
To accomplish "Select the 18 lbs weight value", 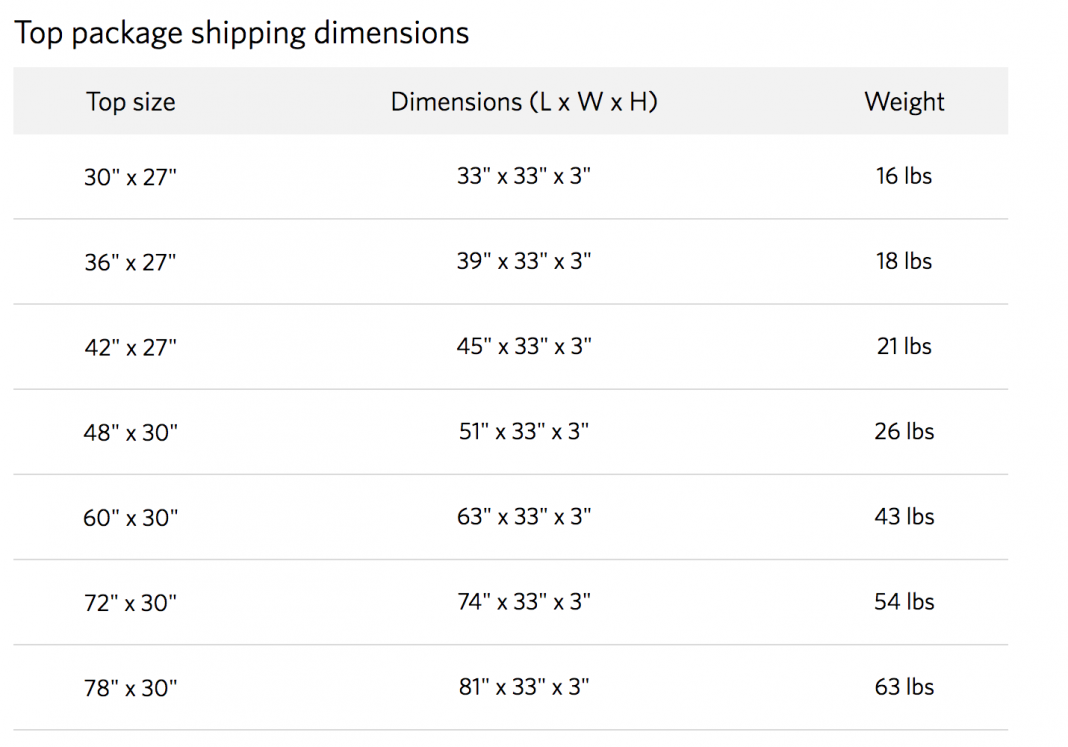I will 904,261.
